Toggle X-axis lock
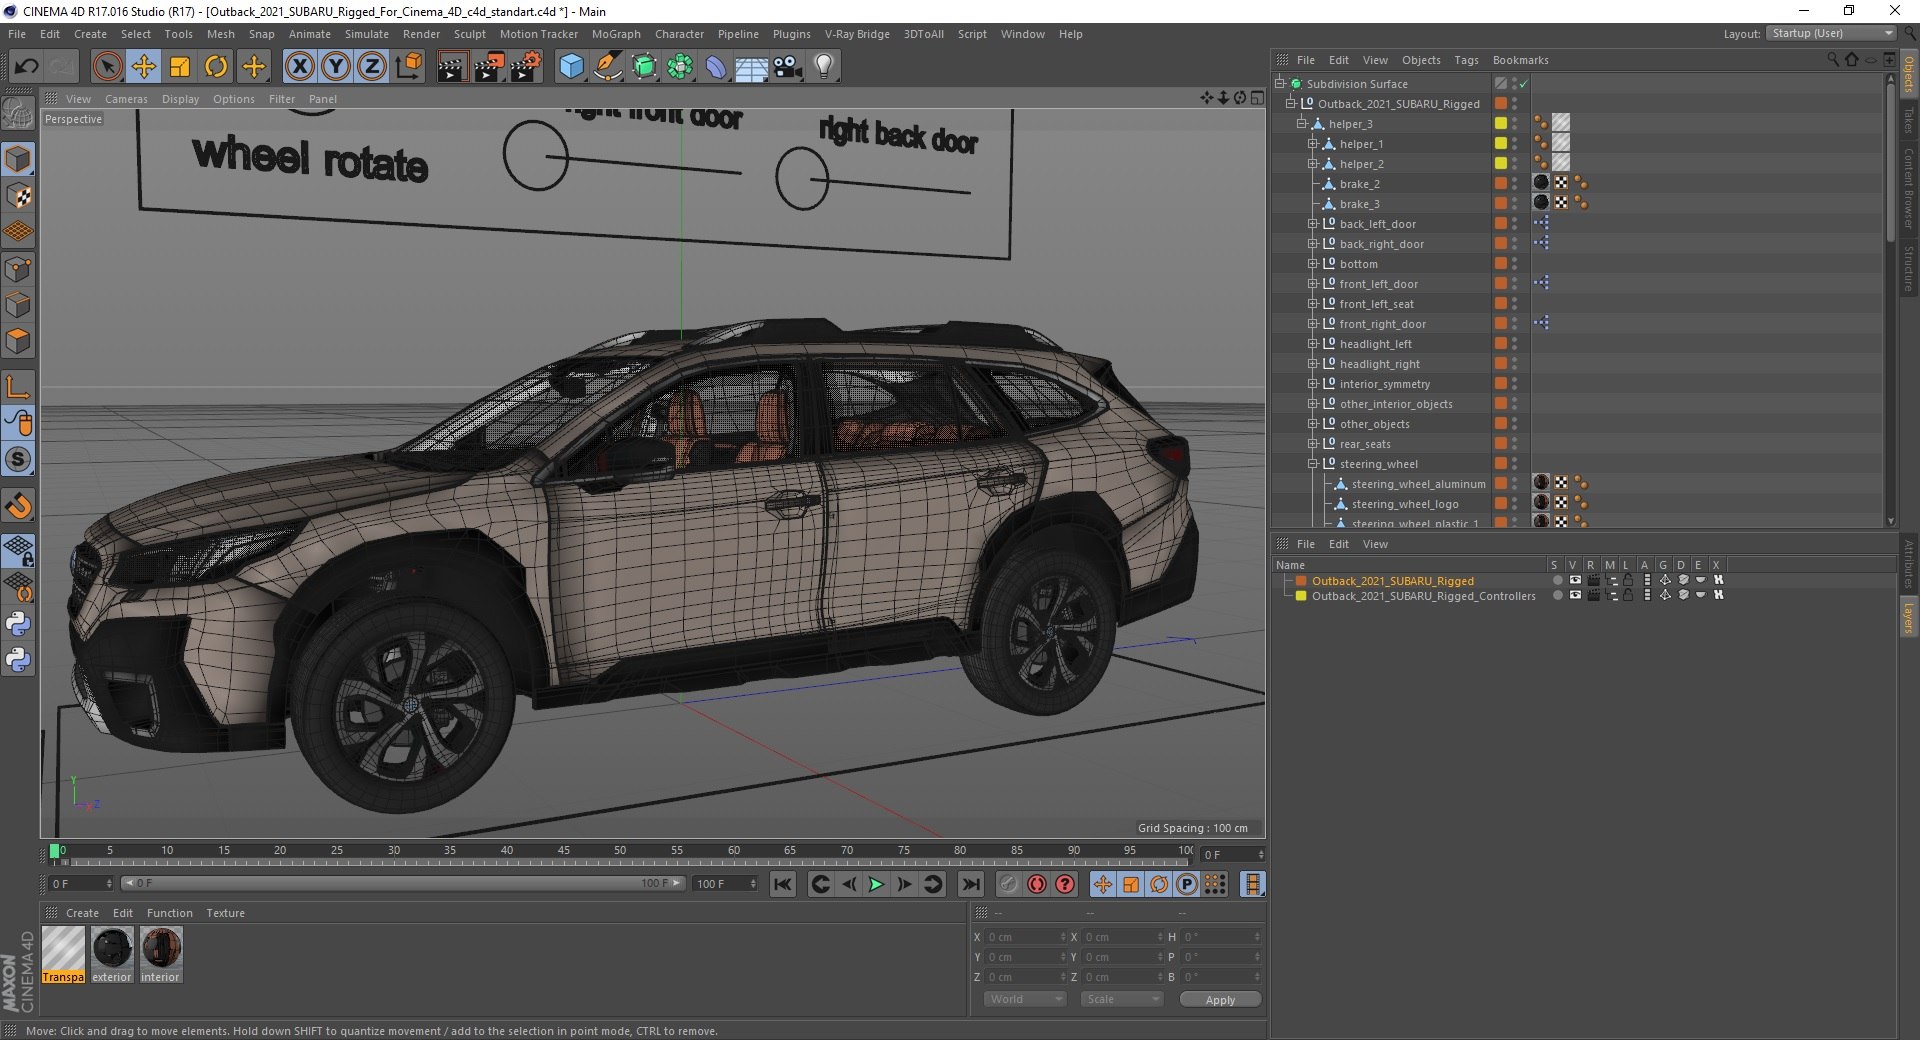Viewport: 1920px width, 1040px height. pos(299,67)
